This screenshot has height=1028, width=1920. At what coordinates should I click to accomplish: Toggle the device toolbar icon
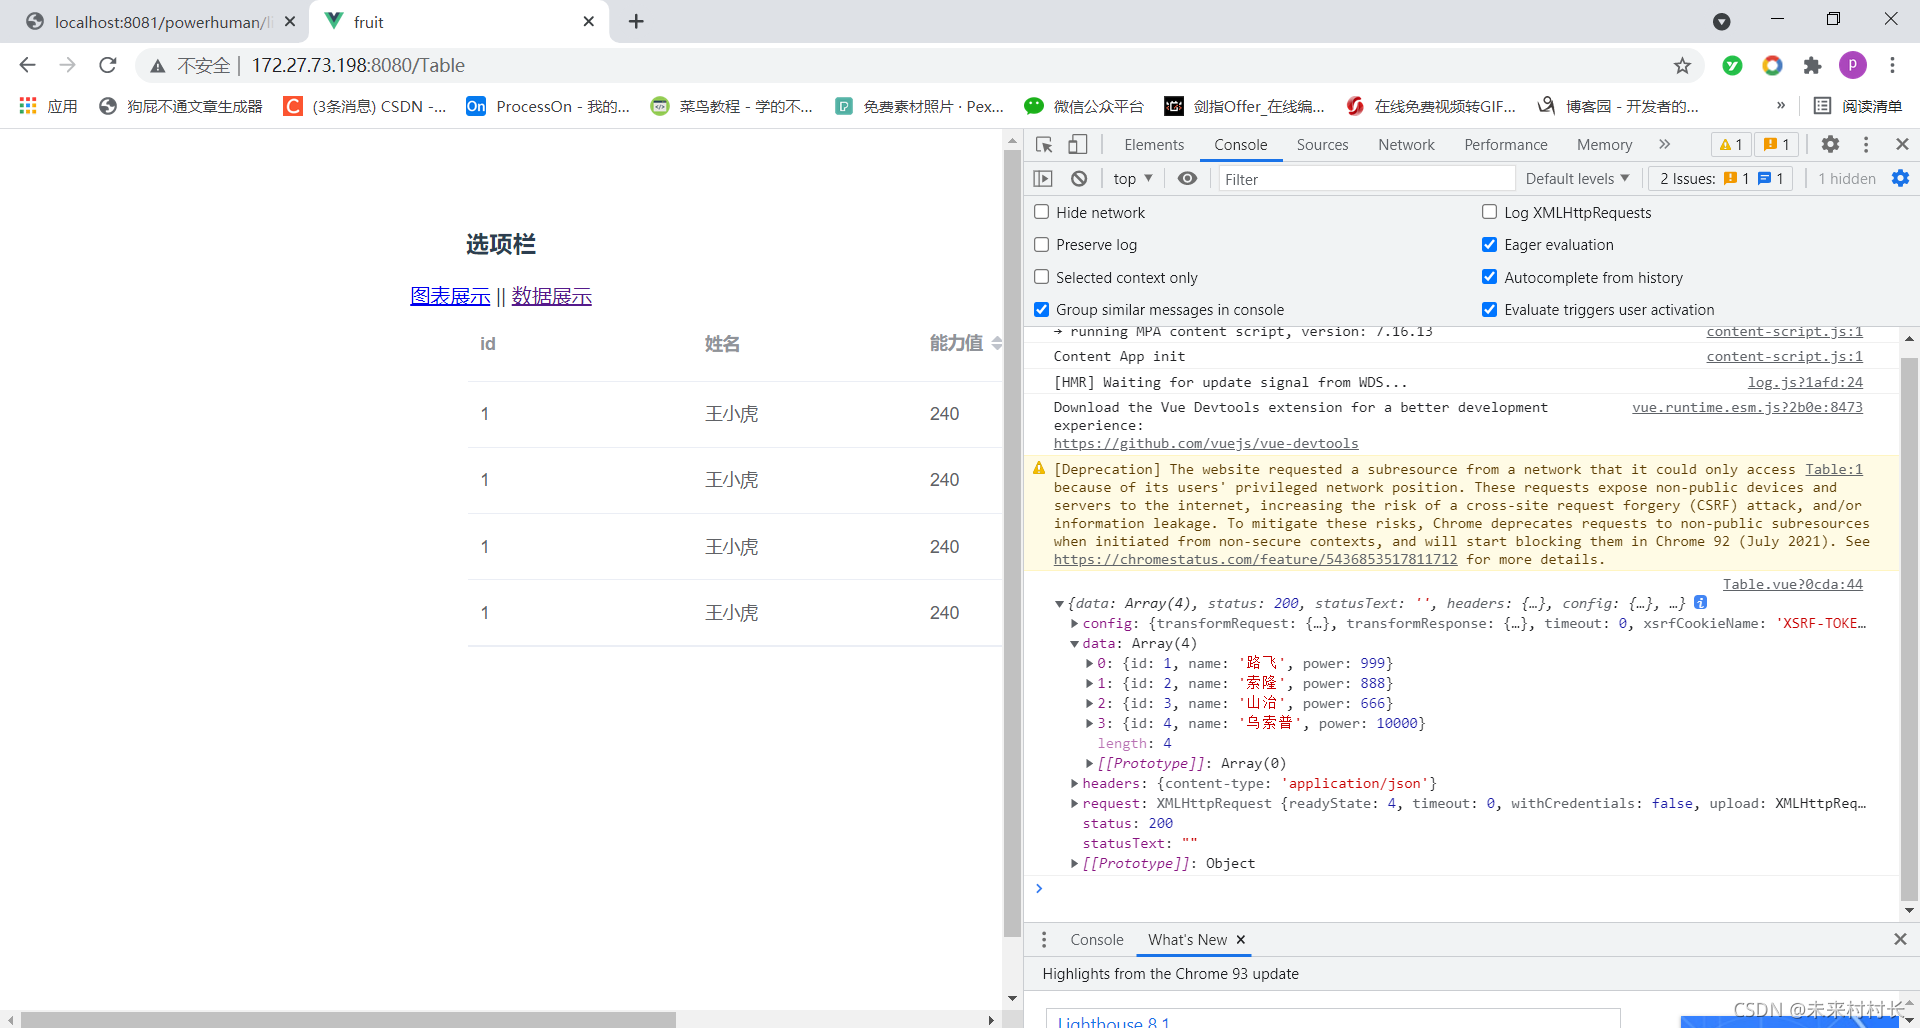pos(1077,145)
